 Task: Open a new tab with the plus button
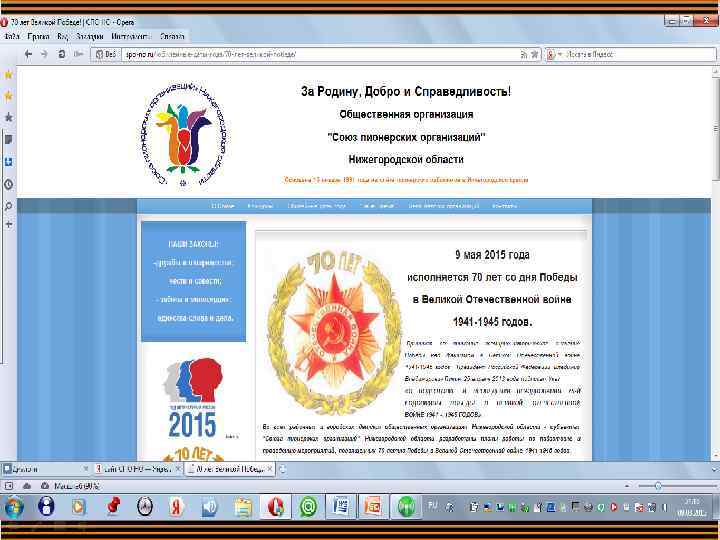(283, 469)
